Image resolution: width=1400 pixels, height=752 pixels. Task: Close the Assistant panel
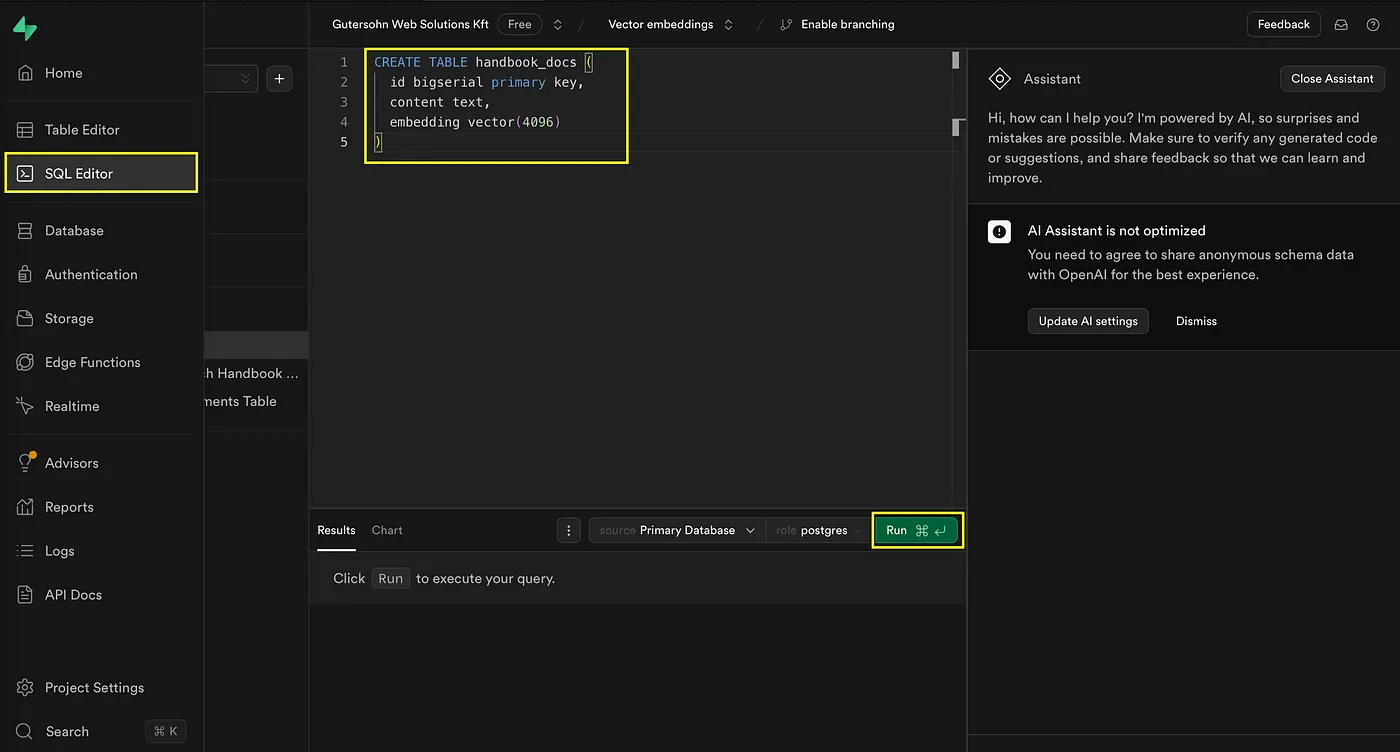(1332, 79)
